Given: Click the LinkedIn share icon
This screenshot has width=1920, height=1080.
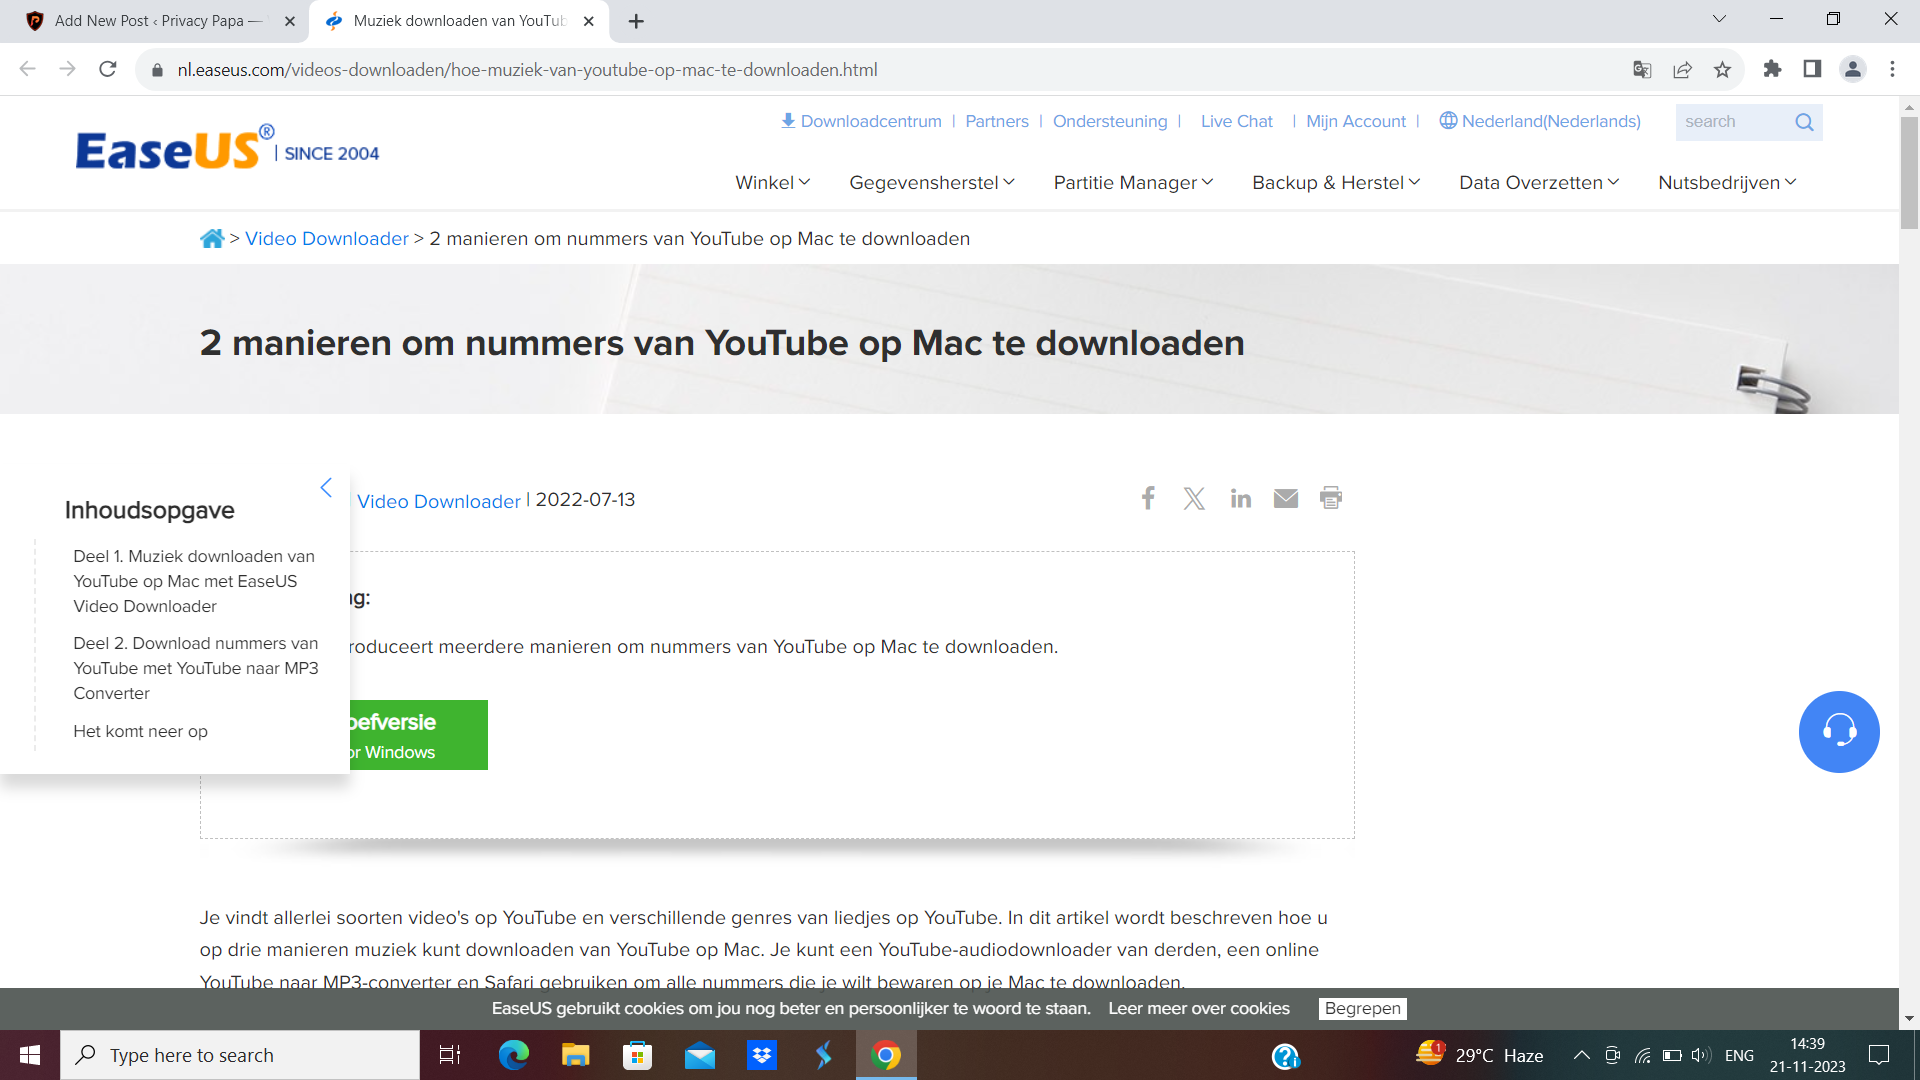Looking at the screenshot, I should (x=1240, y=498).
